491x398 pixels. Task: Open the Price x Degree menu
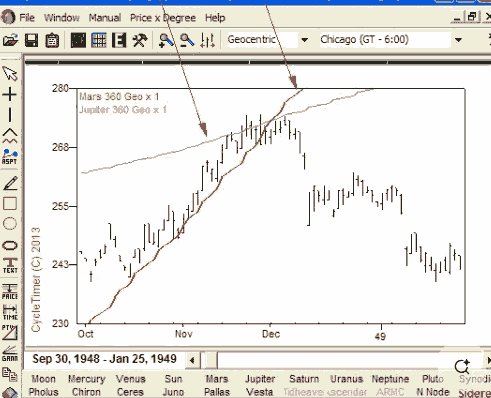[x=163, y=18]
